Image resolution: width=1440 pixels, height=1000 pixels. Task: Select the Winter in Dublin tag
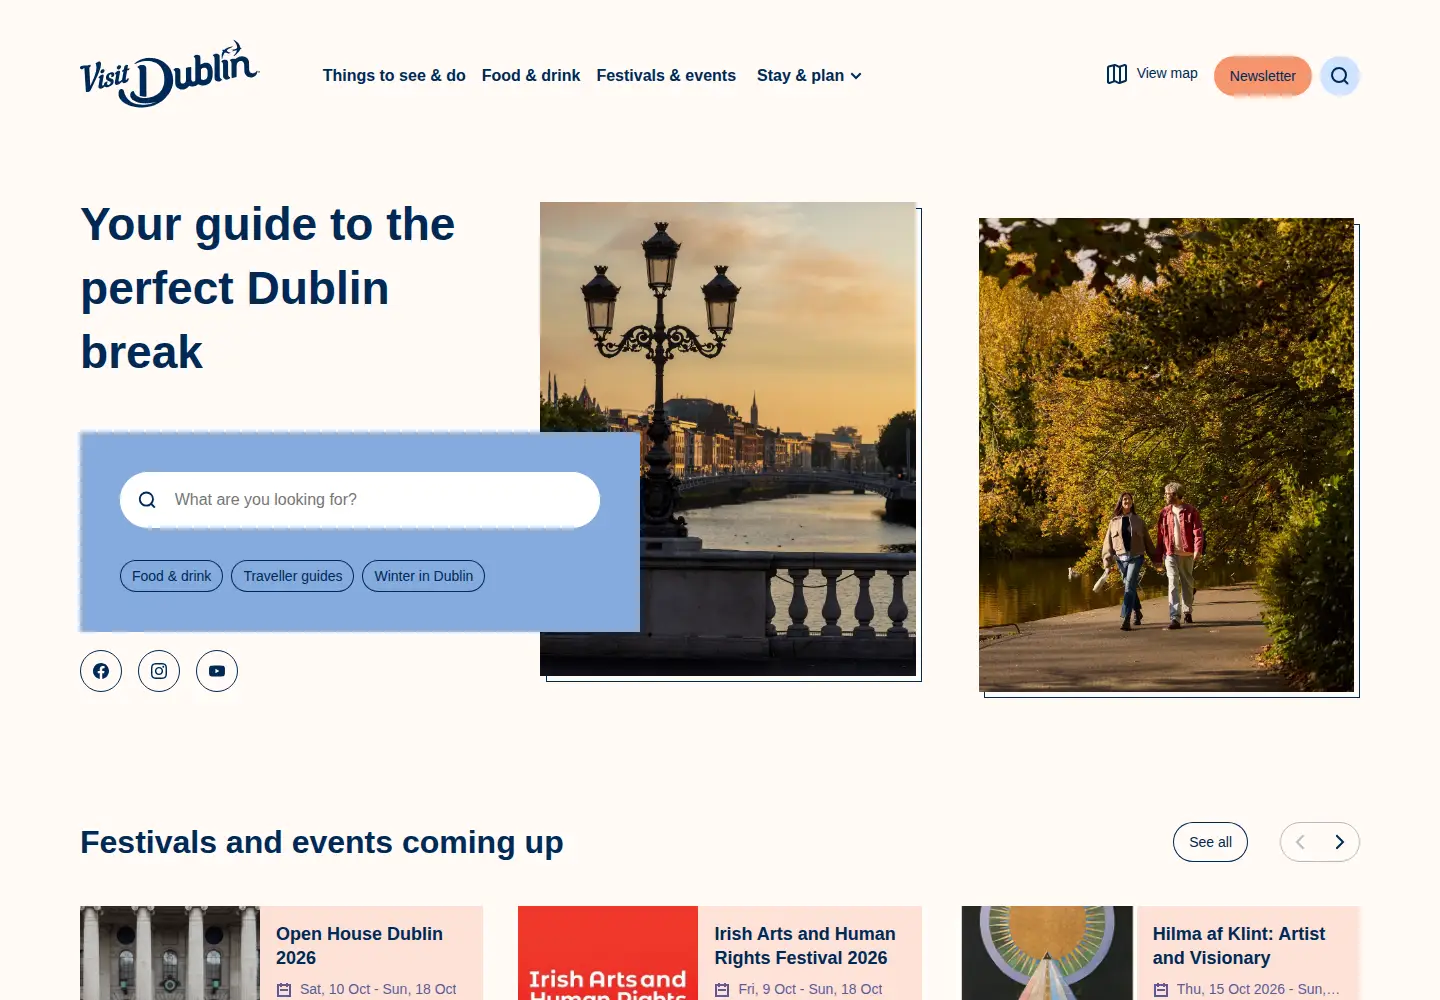[424, 576]
